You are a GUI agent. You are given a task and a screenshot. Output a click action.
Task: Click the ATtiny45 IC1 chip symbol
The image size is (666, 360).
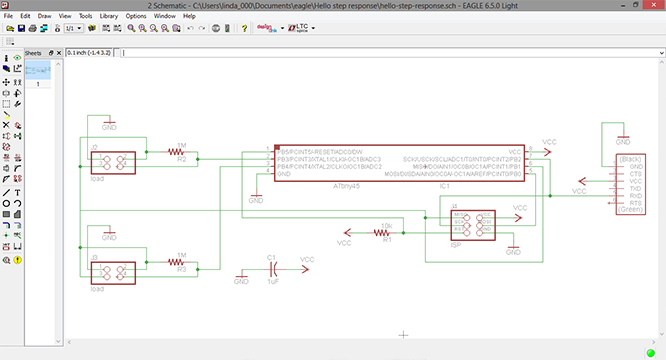[399, 163]
